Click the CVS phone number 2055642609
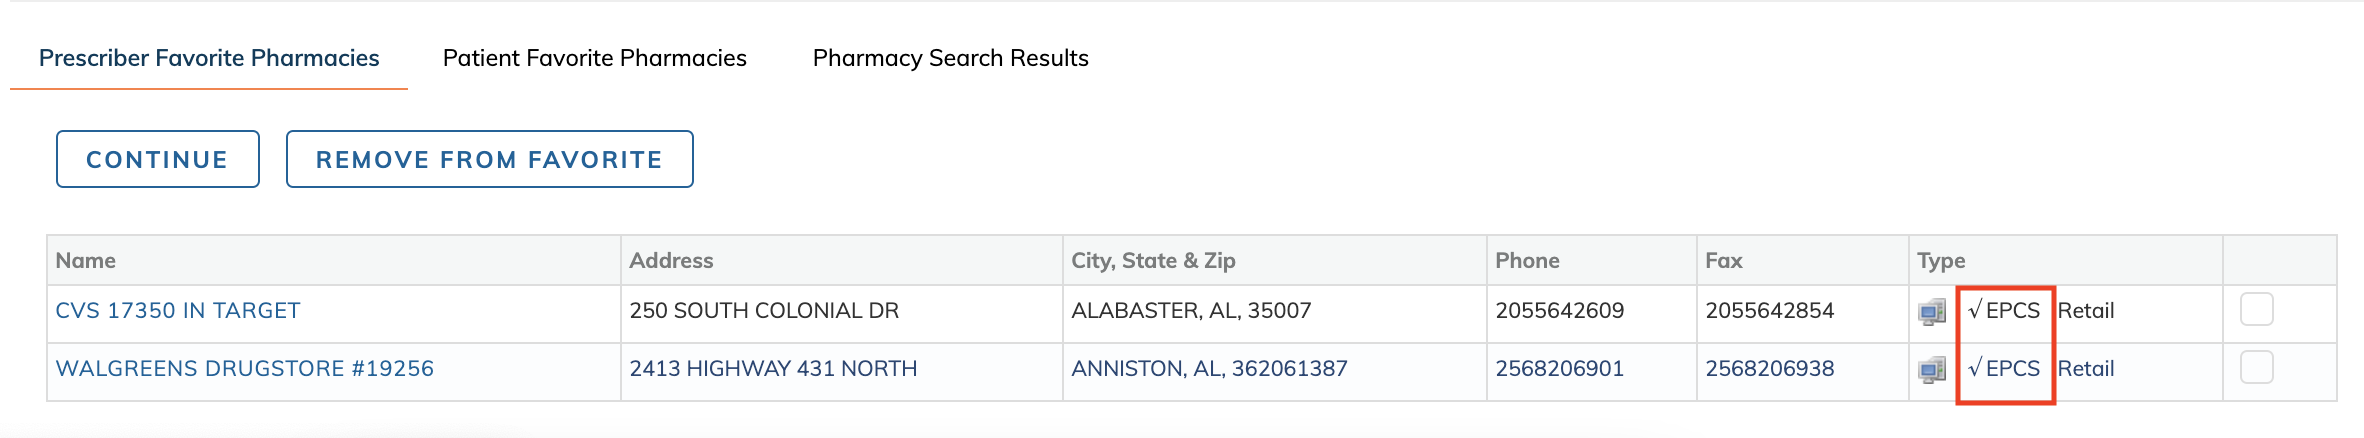The height and width of the screenshot is (438, 2364). [1560, 311]
